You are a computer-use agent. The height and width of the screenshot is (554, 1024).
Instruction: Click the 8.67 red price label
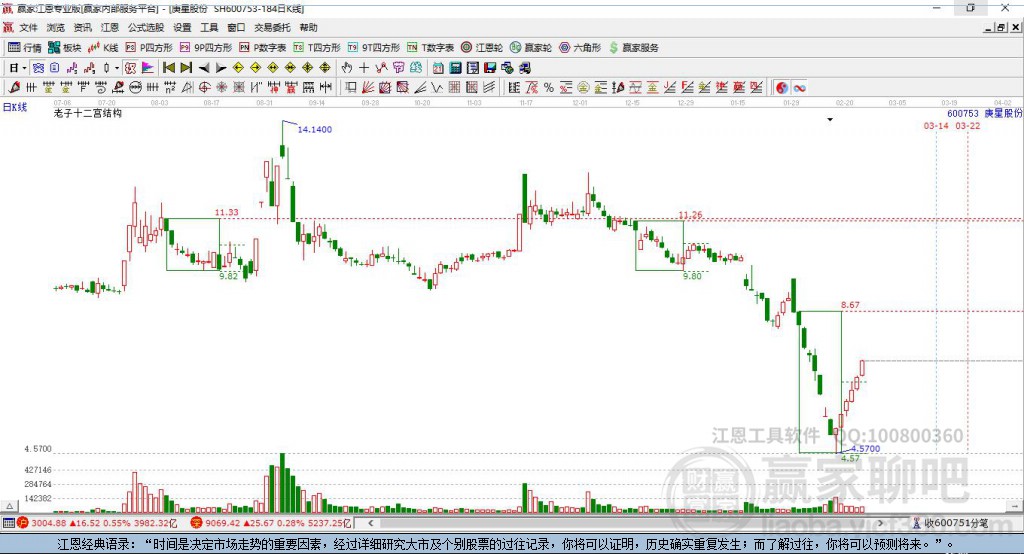pos(850,305)
